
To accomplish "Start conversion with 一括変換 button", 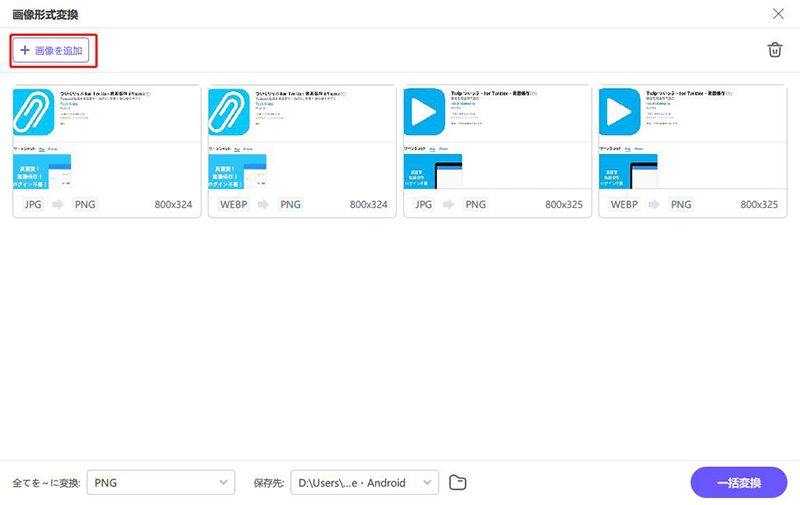I will click(738, 483).
